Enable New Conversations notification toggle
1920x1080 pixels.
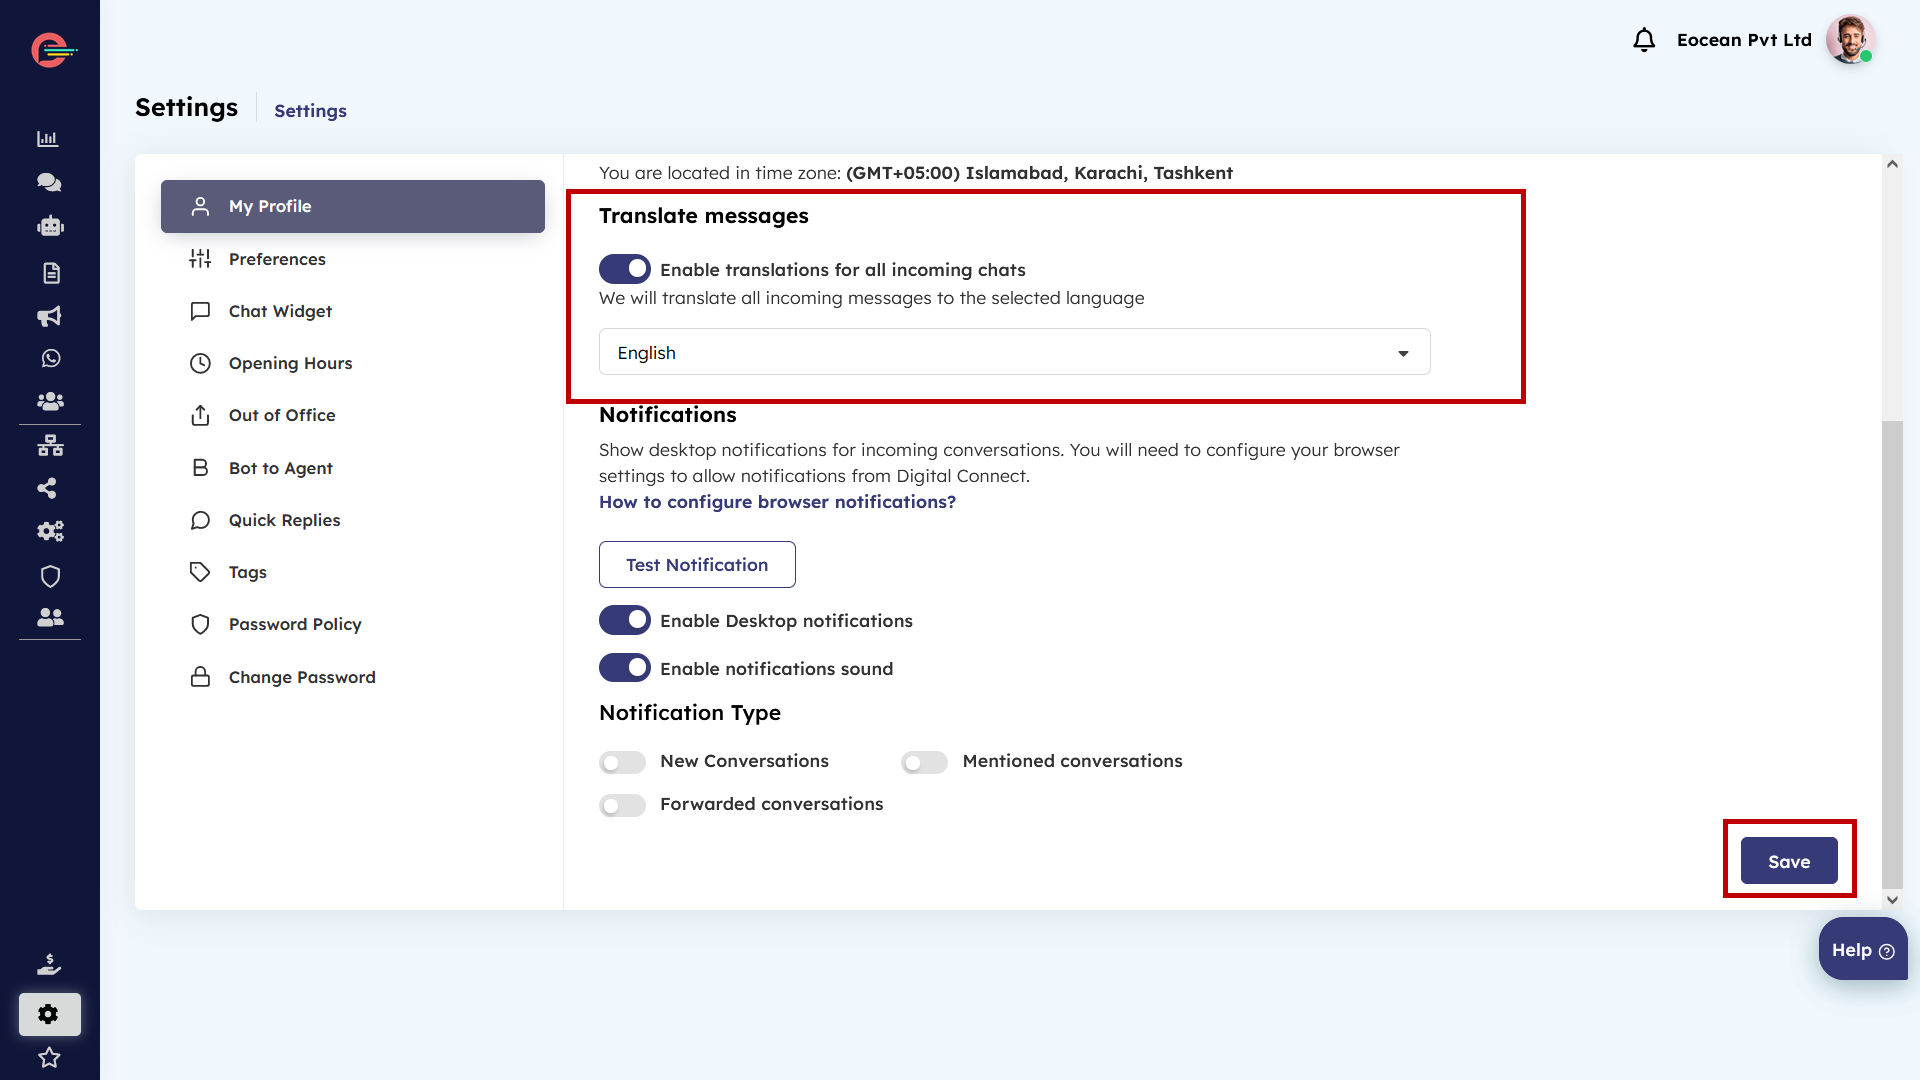[622, 763]
